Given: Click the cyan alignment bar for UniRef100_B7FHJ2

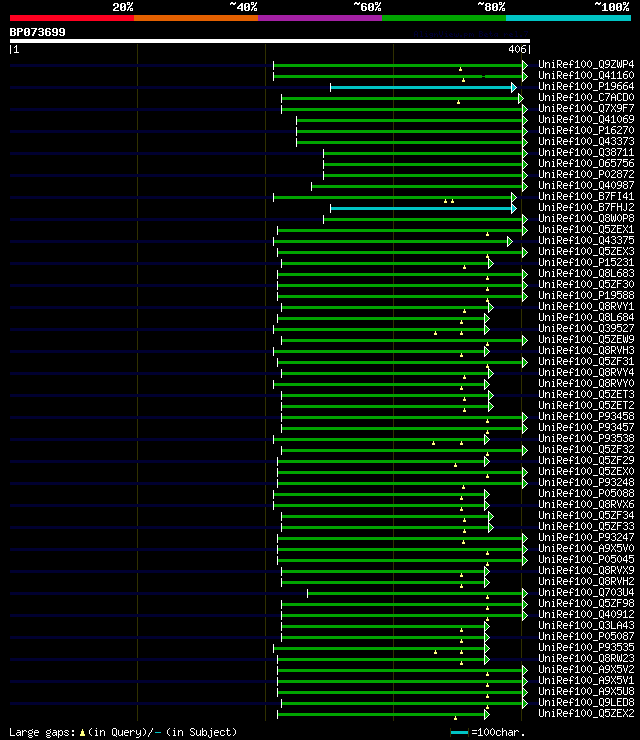Looking at the screenshot, I should pyautogui.click(x=421, y=209).
